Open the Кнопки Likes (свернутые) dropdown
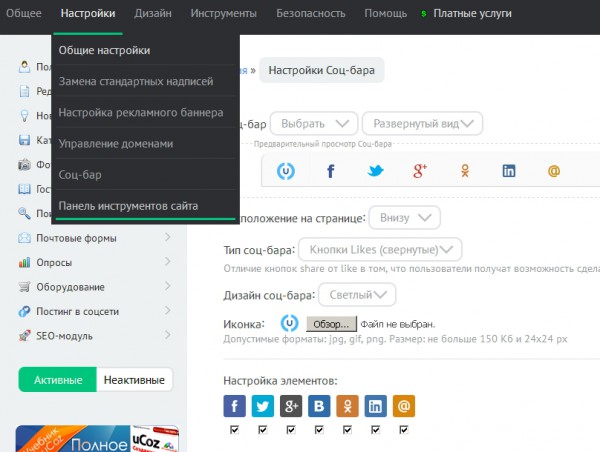The width and height of the screenshot is (600, 452). click(x=380, y=250)
